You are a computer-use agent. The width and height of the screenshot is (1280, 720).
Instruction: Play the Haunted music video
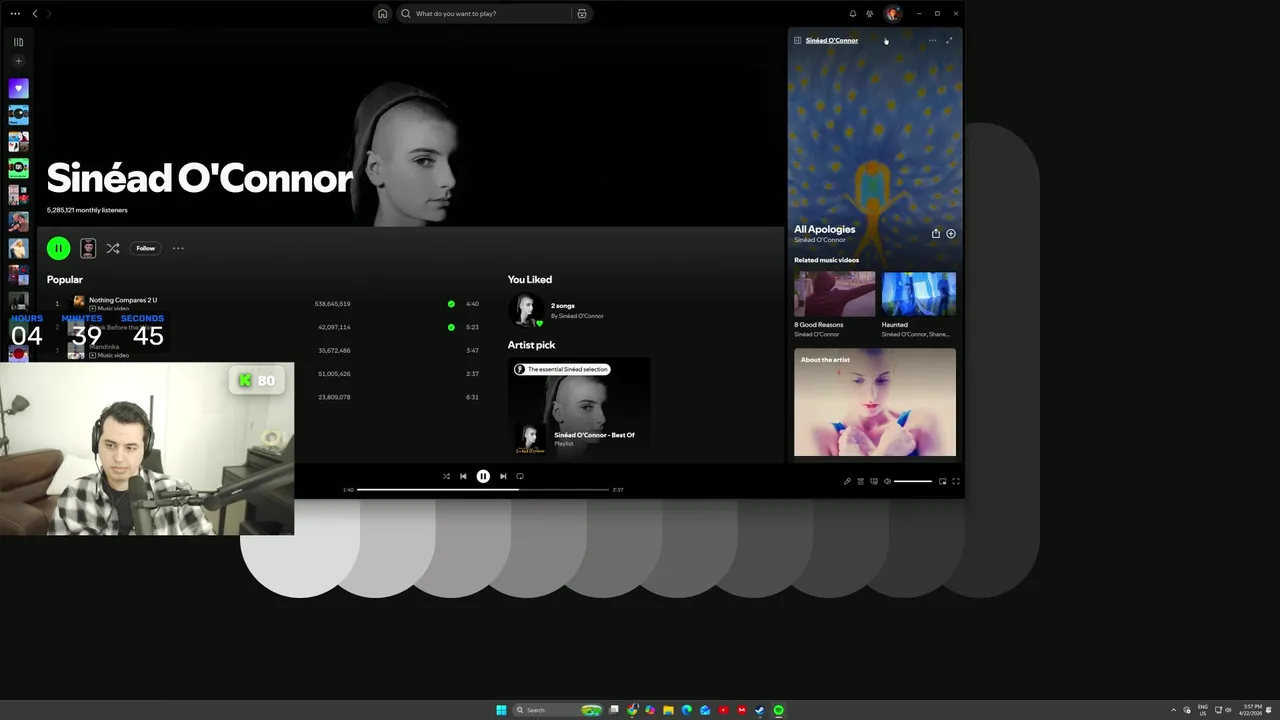point(919,294)
